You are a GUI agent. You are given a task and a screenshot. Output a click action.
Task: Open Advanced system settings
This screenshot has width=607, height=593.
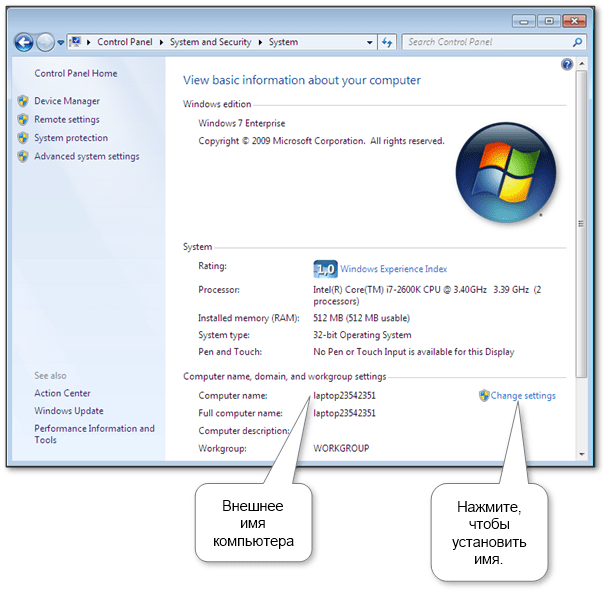click(87, 156)
